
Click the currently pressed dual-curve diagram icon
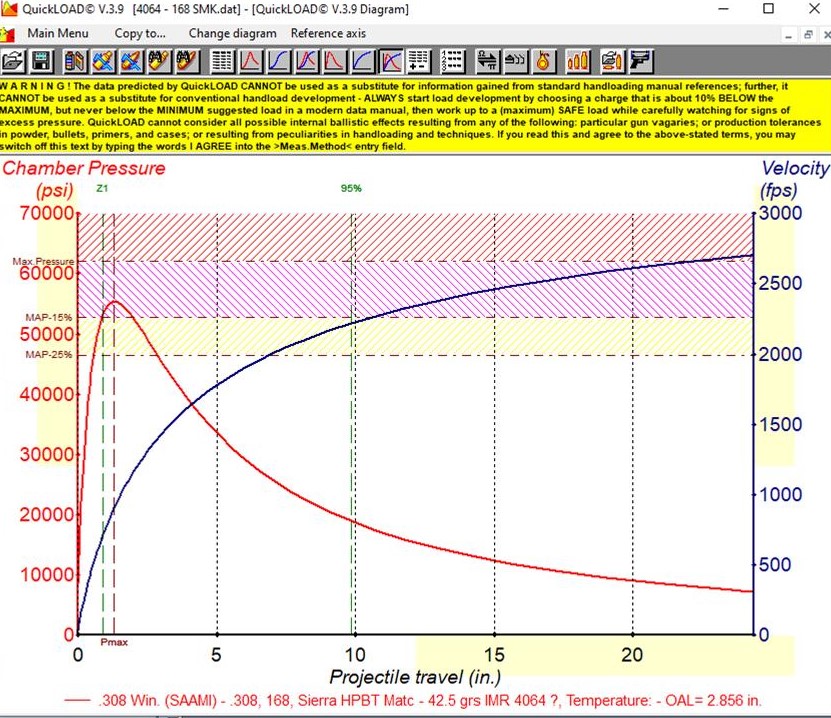point(390,61)
